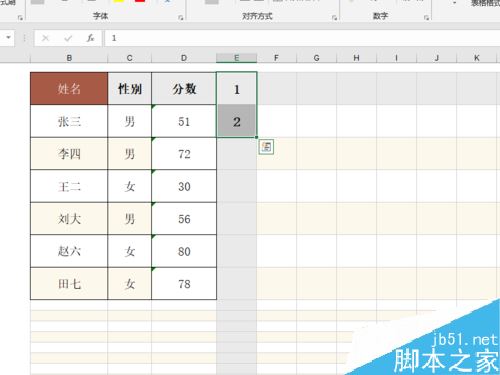The image size is (500, 375).
Task: Select the score cell 78
Action: [184, 284]
